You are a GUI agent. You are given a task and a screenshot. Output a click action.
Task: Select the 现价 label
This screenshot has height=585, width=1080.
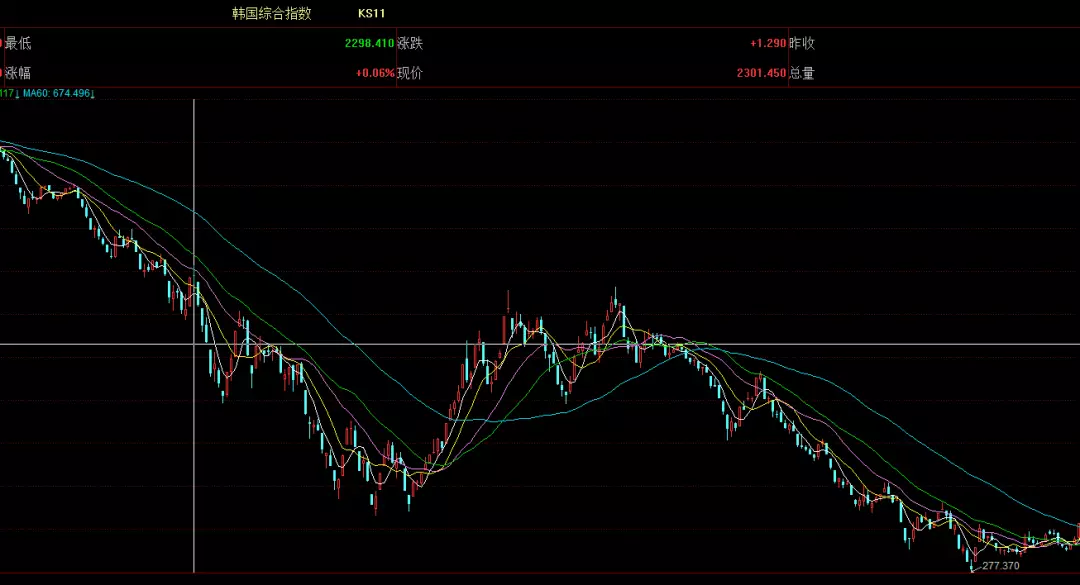[410, 73]
